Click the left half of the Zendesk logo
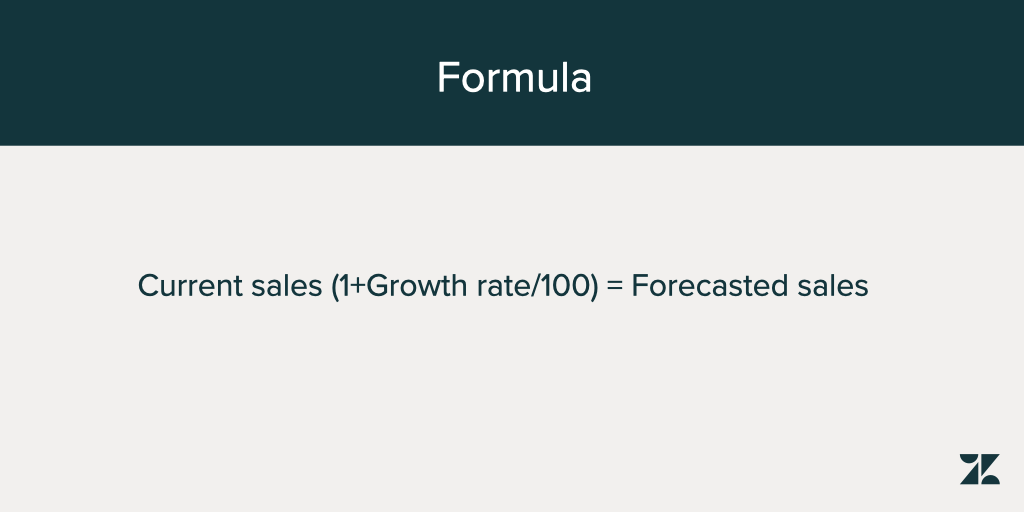The height and width of the screenshot is (512, 1024). tap(969, 469)
